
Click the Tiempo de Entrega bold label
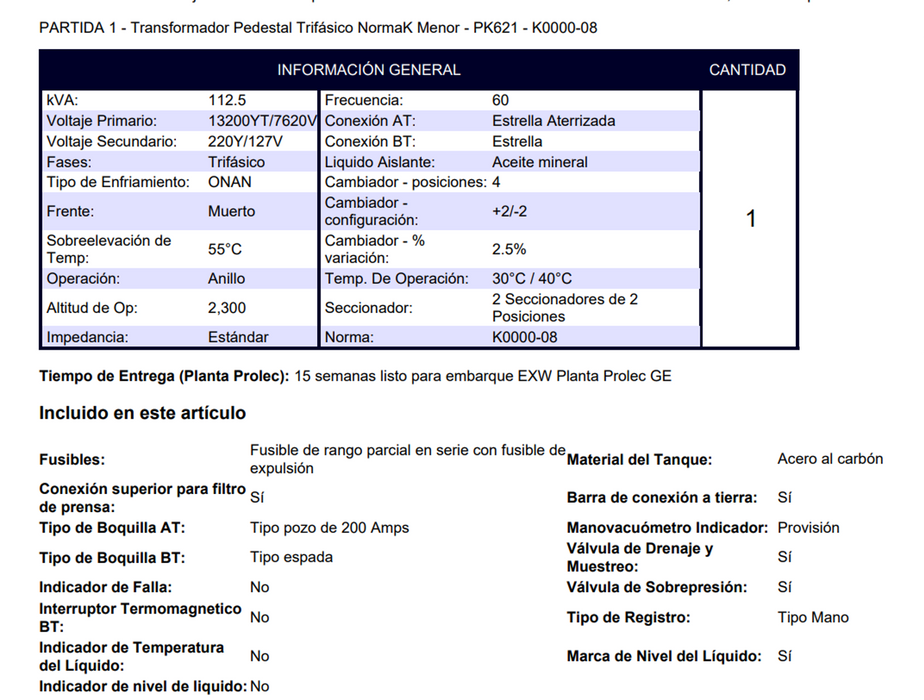coord(164,376)
